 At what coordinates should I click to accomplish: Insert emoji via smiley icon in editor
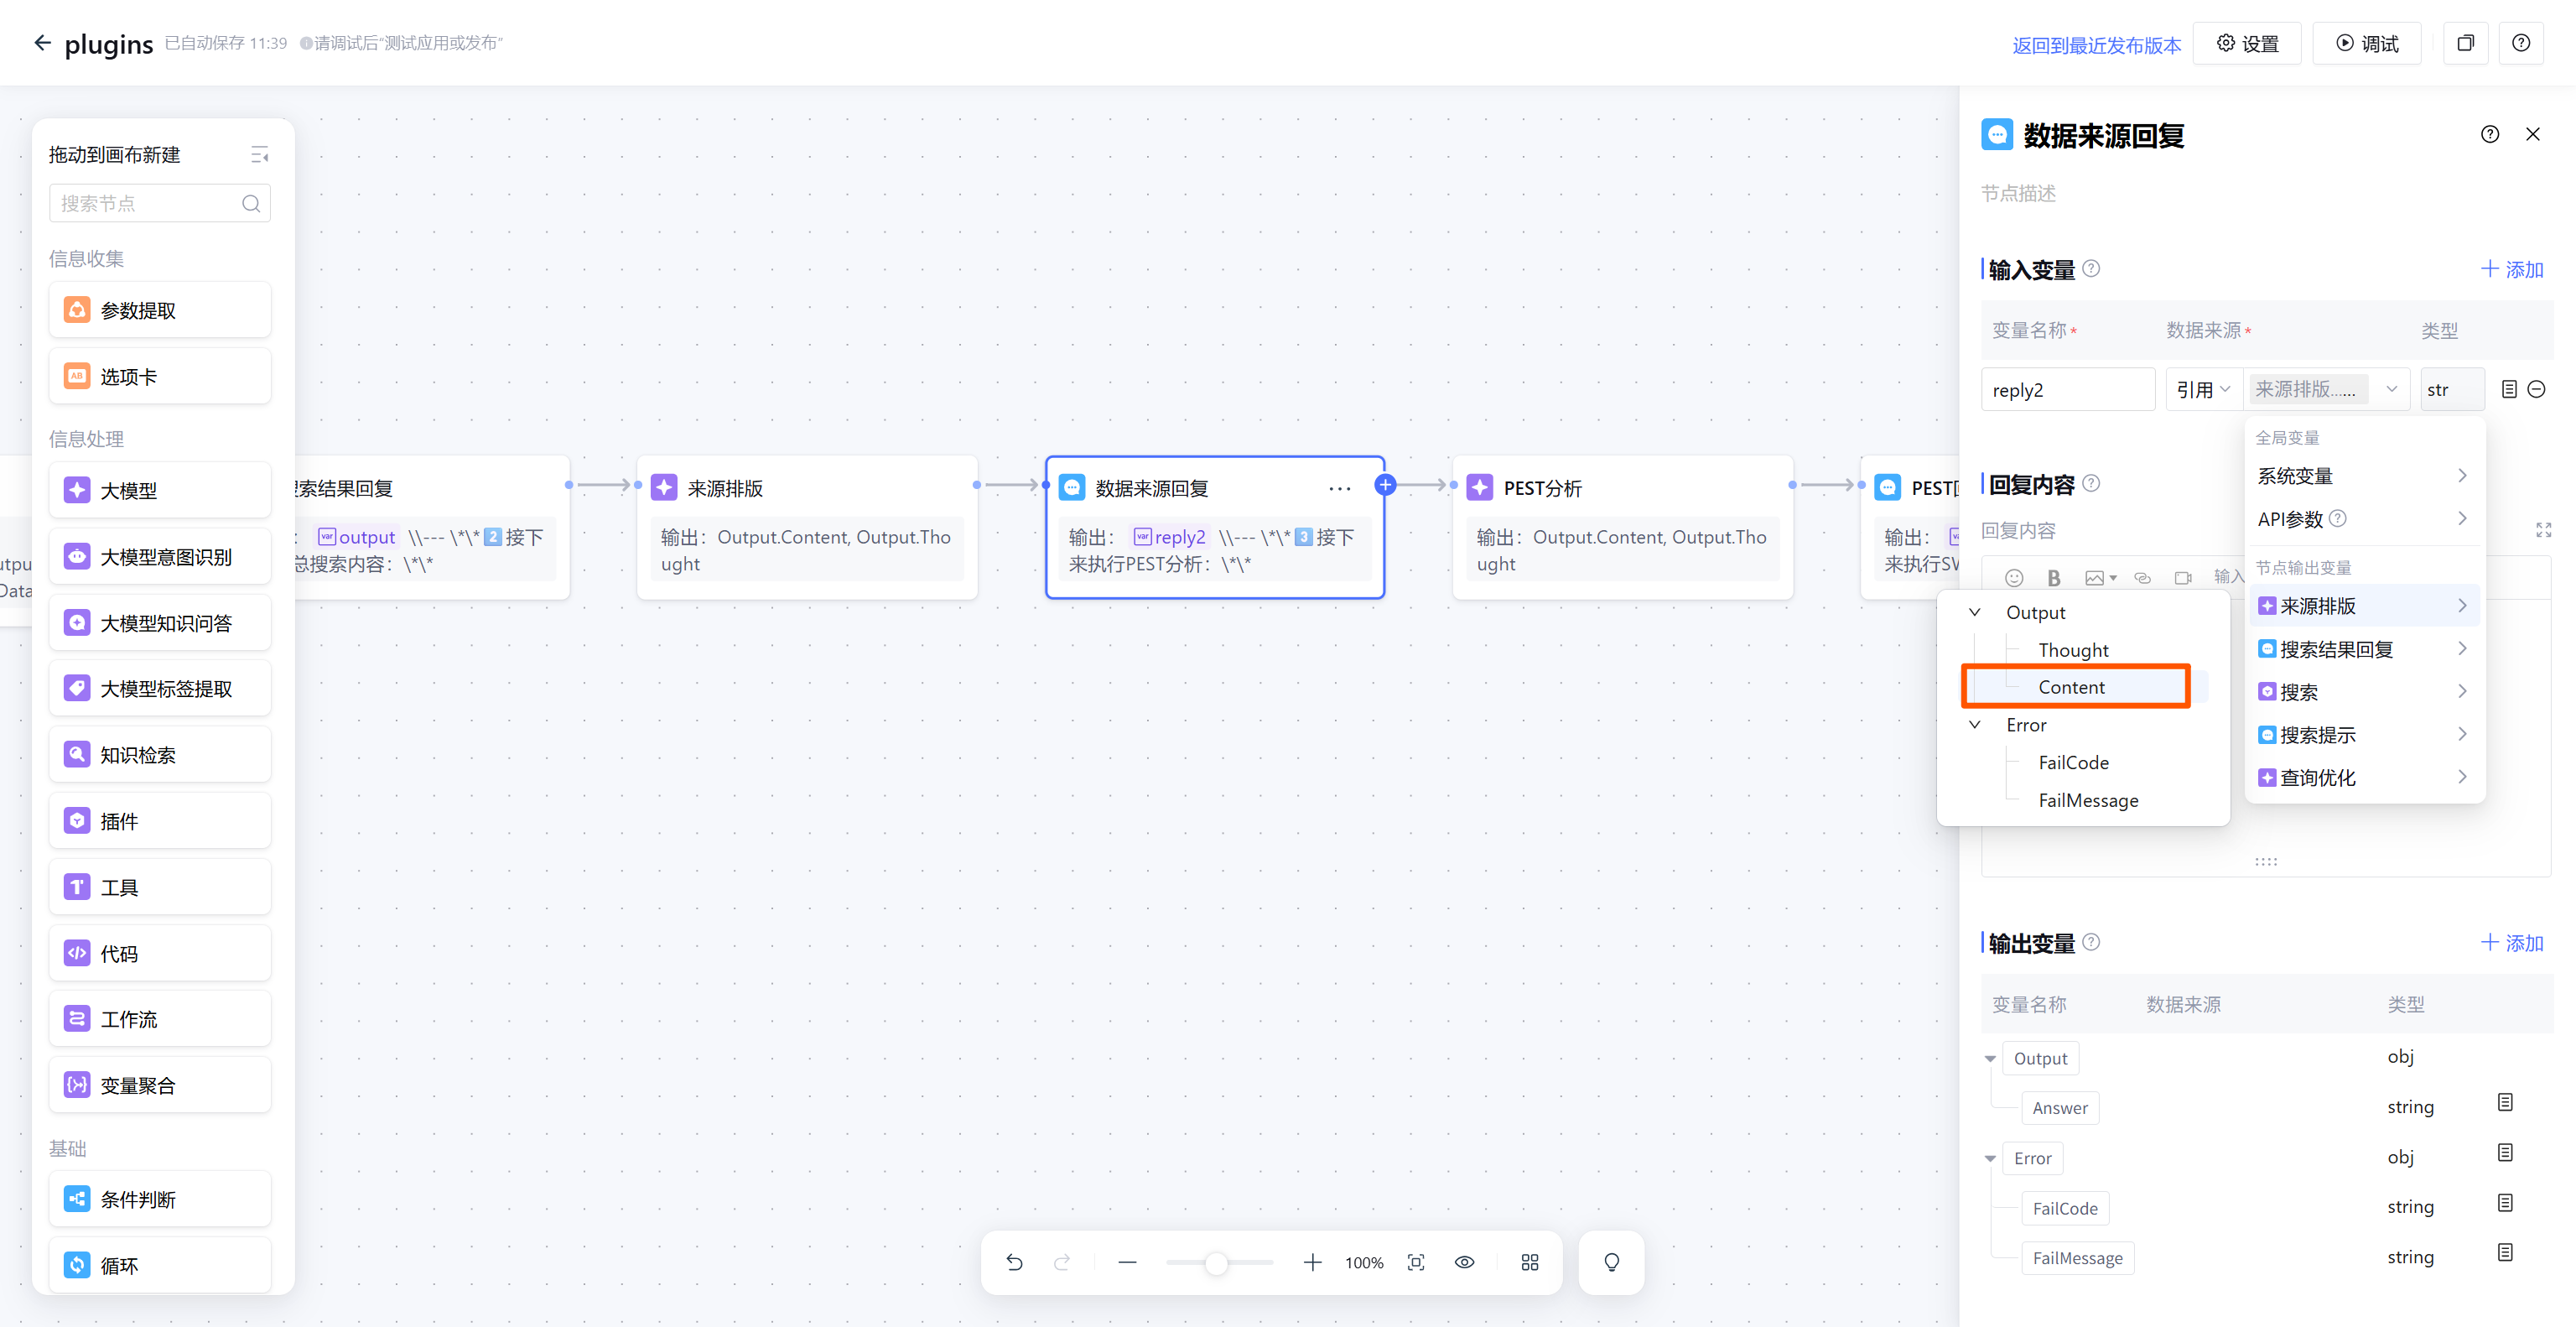tap(2014, 577)
